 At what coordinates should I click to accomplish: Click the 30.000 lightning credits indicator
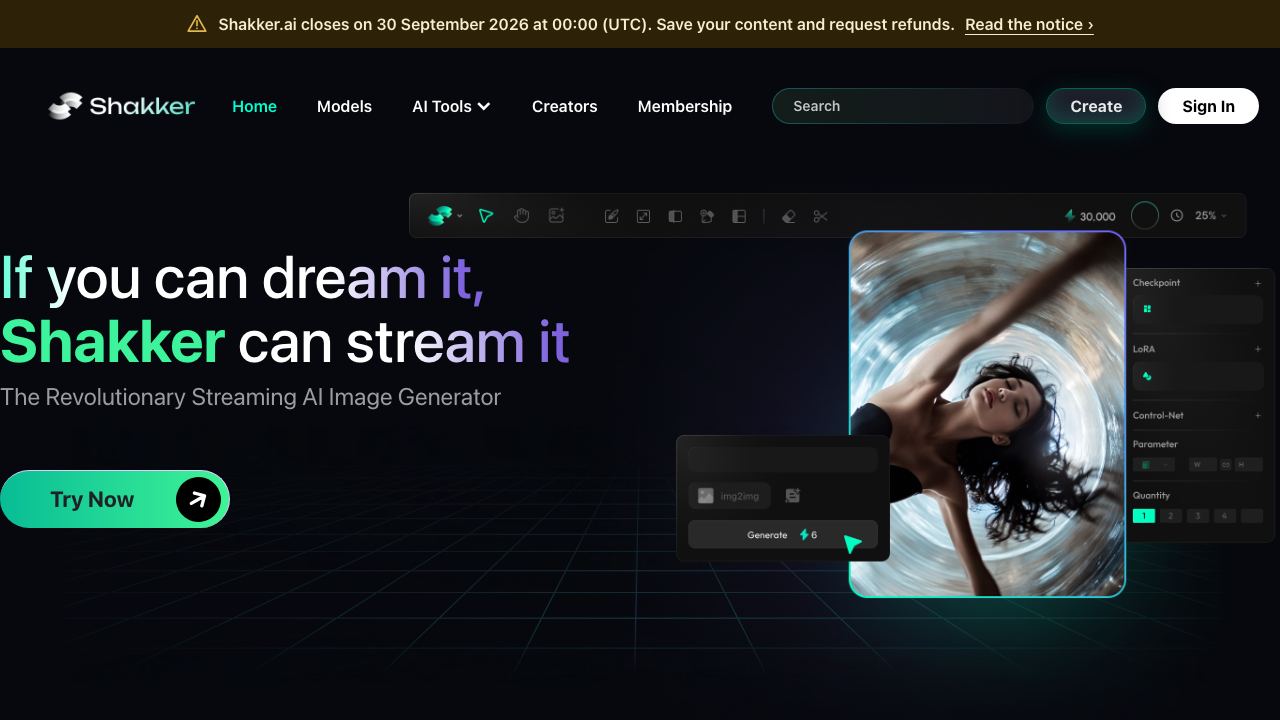tap(1090, 216)
